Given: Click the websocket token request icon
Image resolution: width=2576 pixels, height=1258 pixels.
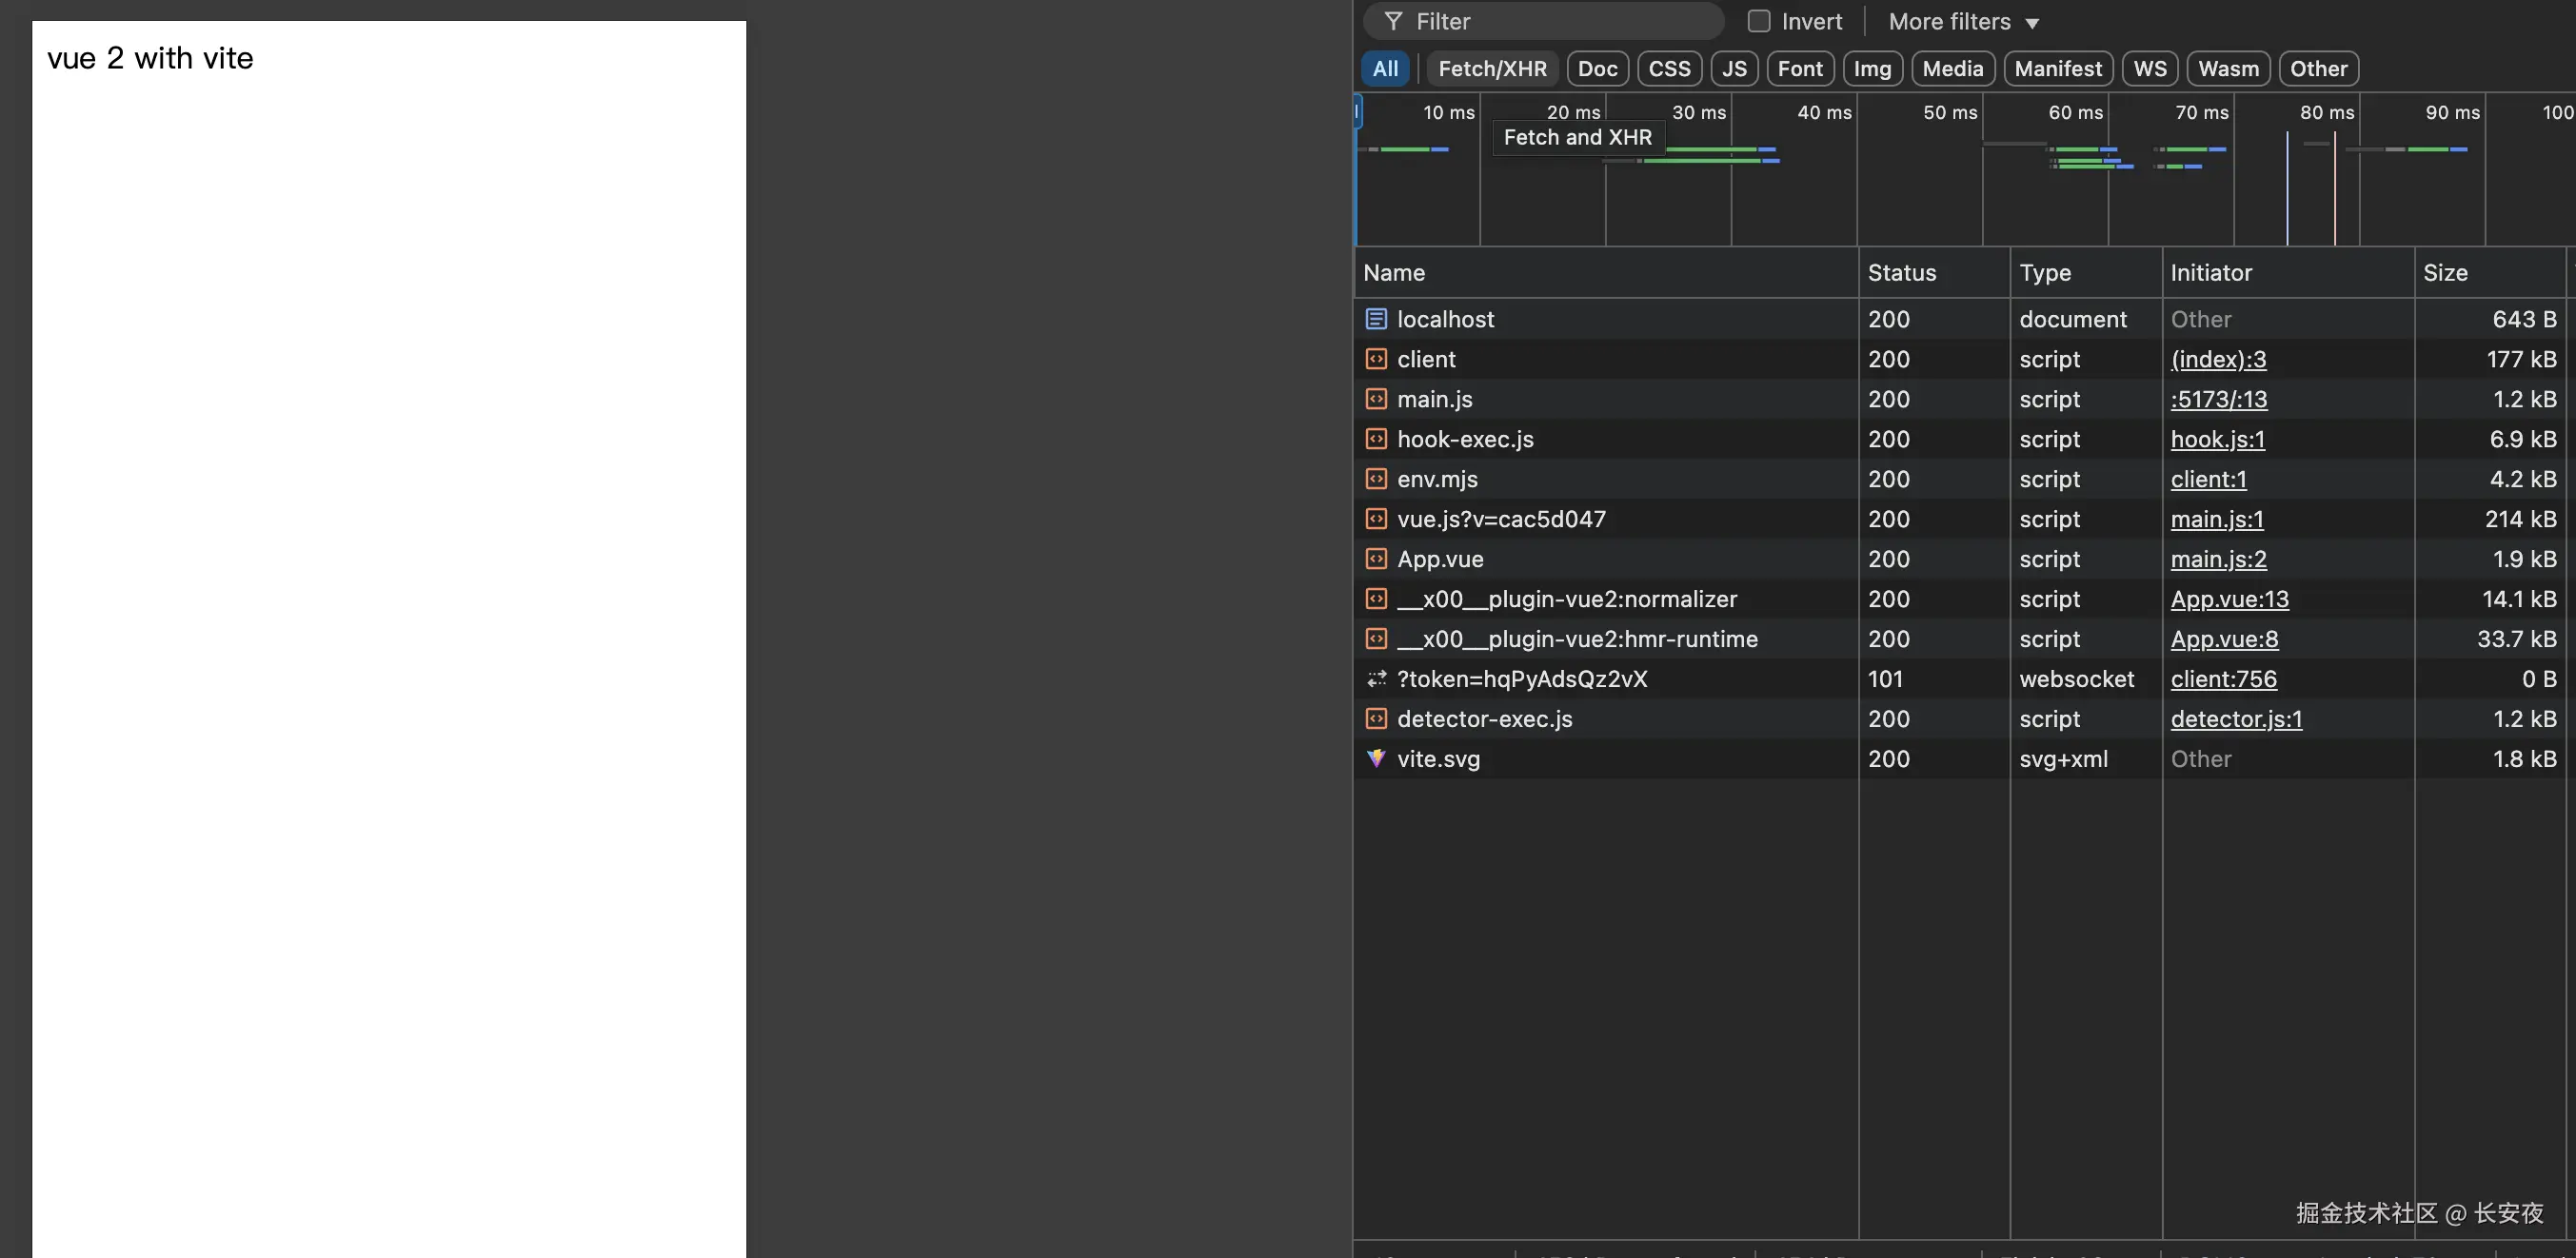Looking at the screenshot, I should [x=1376, y=679].
